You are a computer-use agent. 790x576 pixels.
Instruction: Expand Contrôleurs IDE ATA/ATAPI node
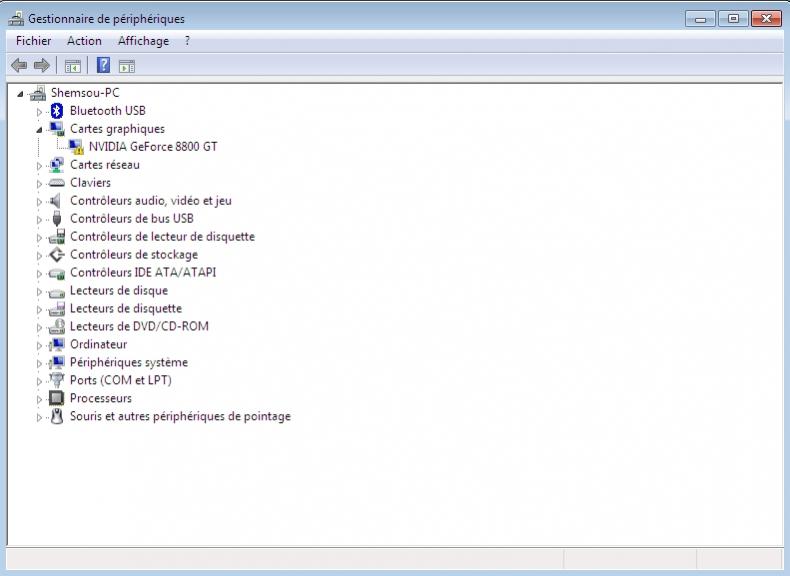coord(39,274)
